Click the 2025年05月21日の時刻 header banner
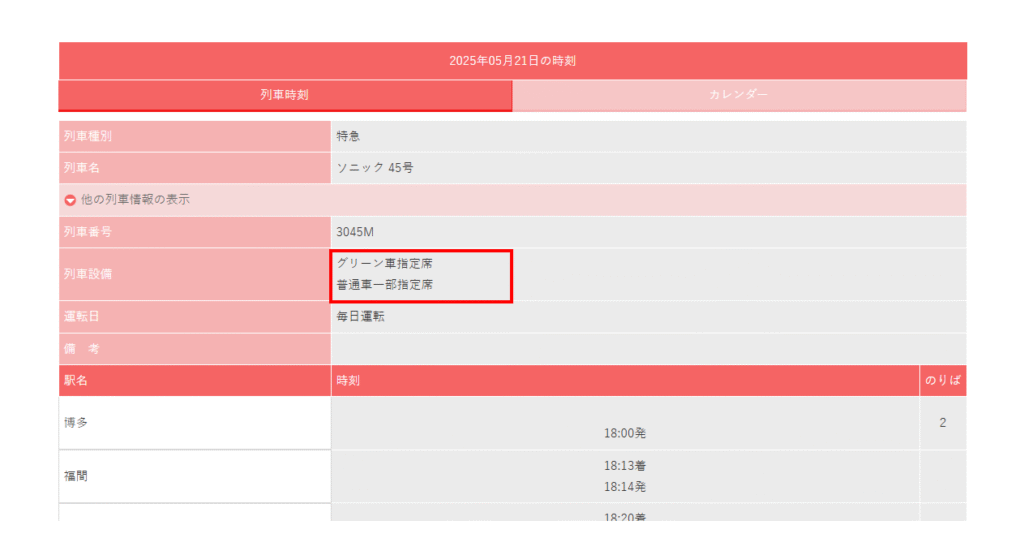The image size is (1024, 538). coord(513,61)
